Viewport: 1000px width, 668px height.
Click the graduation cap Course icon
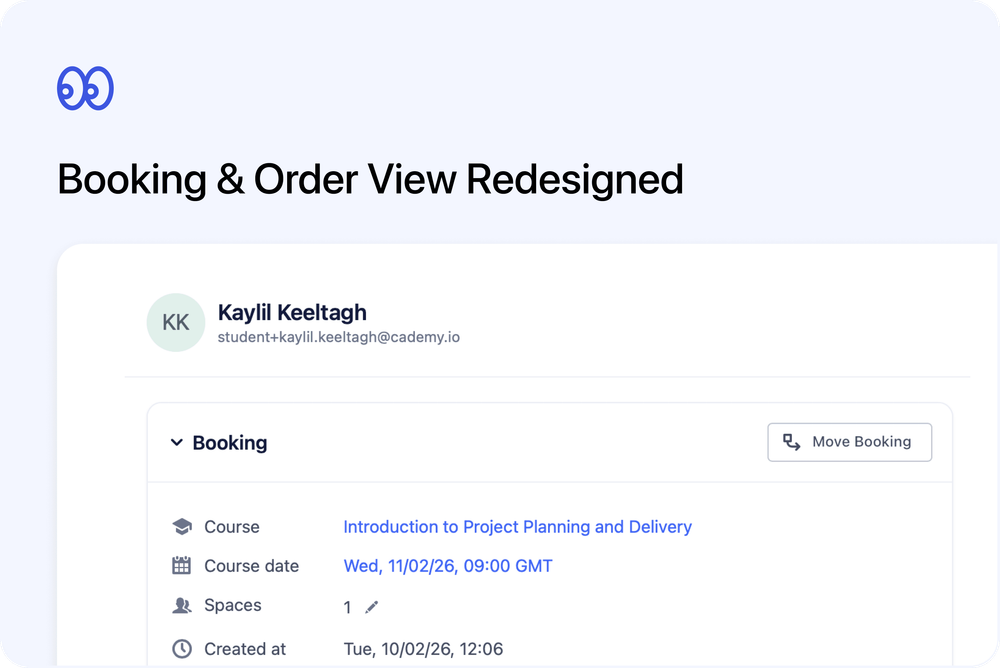181,526
